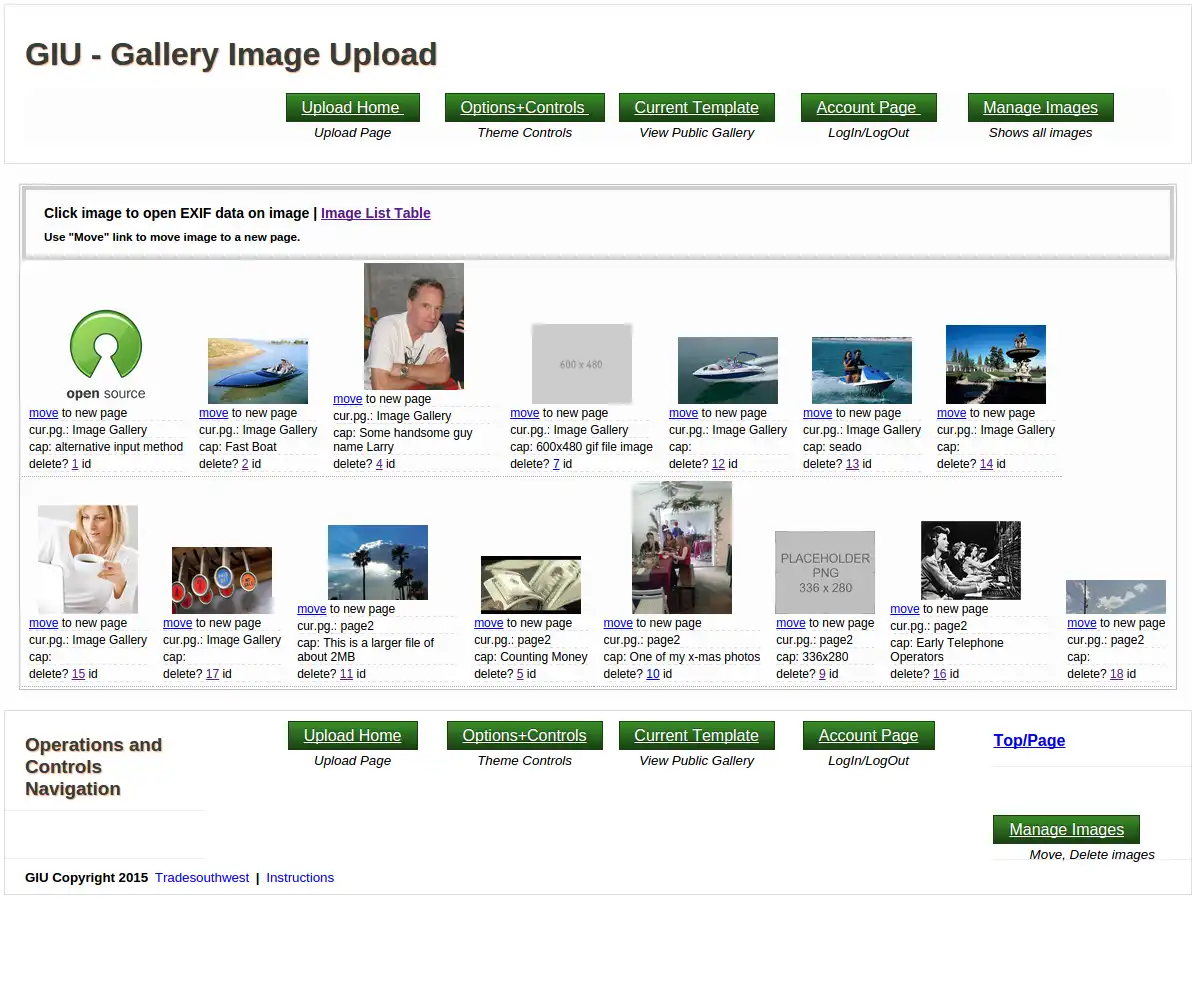Viewport: 1200px width, 991px height.
Task: Click delete id 9 link
Action: pos(822,674)
